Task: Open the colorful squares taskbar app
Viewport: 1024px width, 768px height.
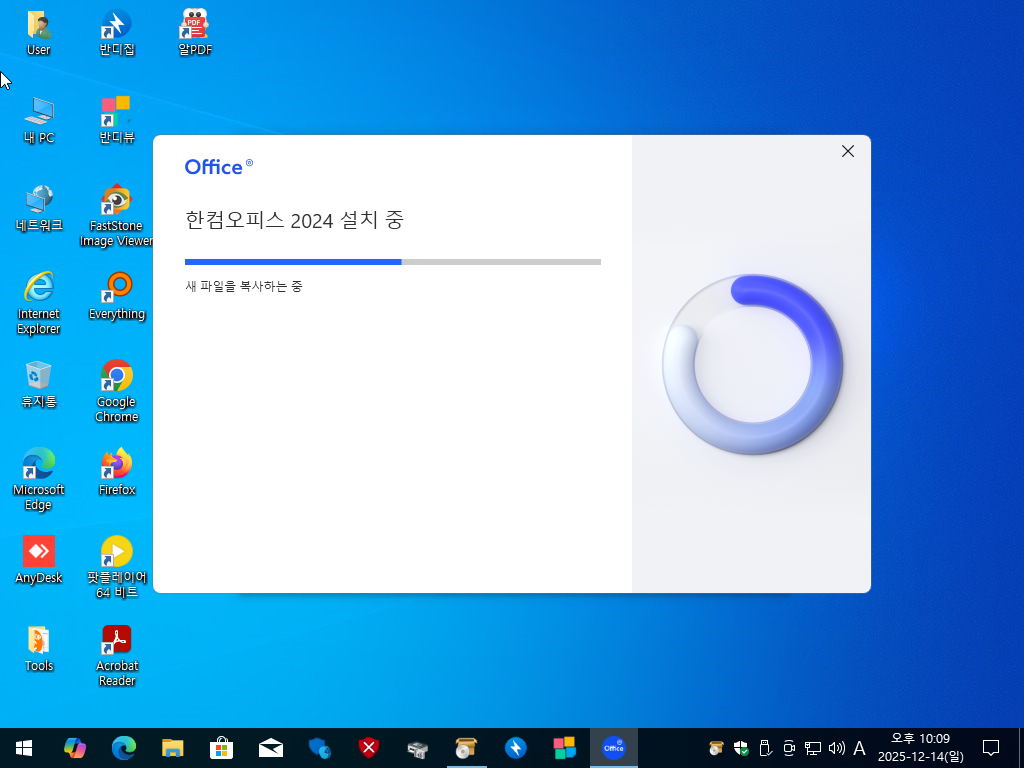Action: pyautogui.click(x=564, y=748)
